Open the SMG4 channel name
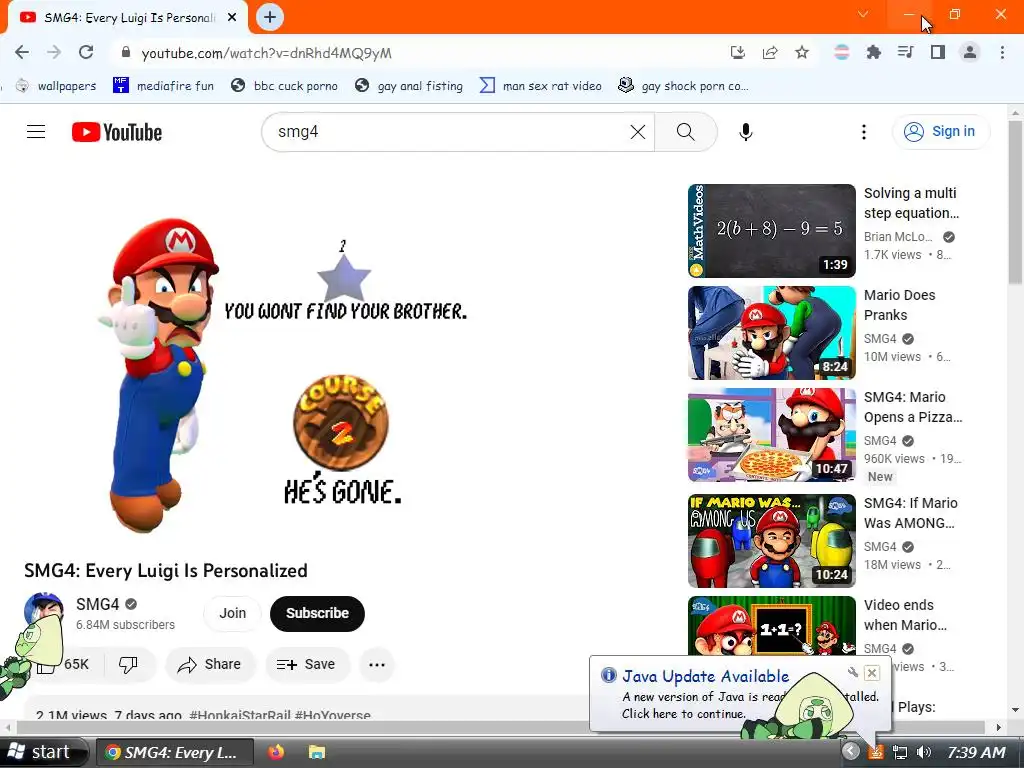1024x768 pixels. point(97,604)
